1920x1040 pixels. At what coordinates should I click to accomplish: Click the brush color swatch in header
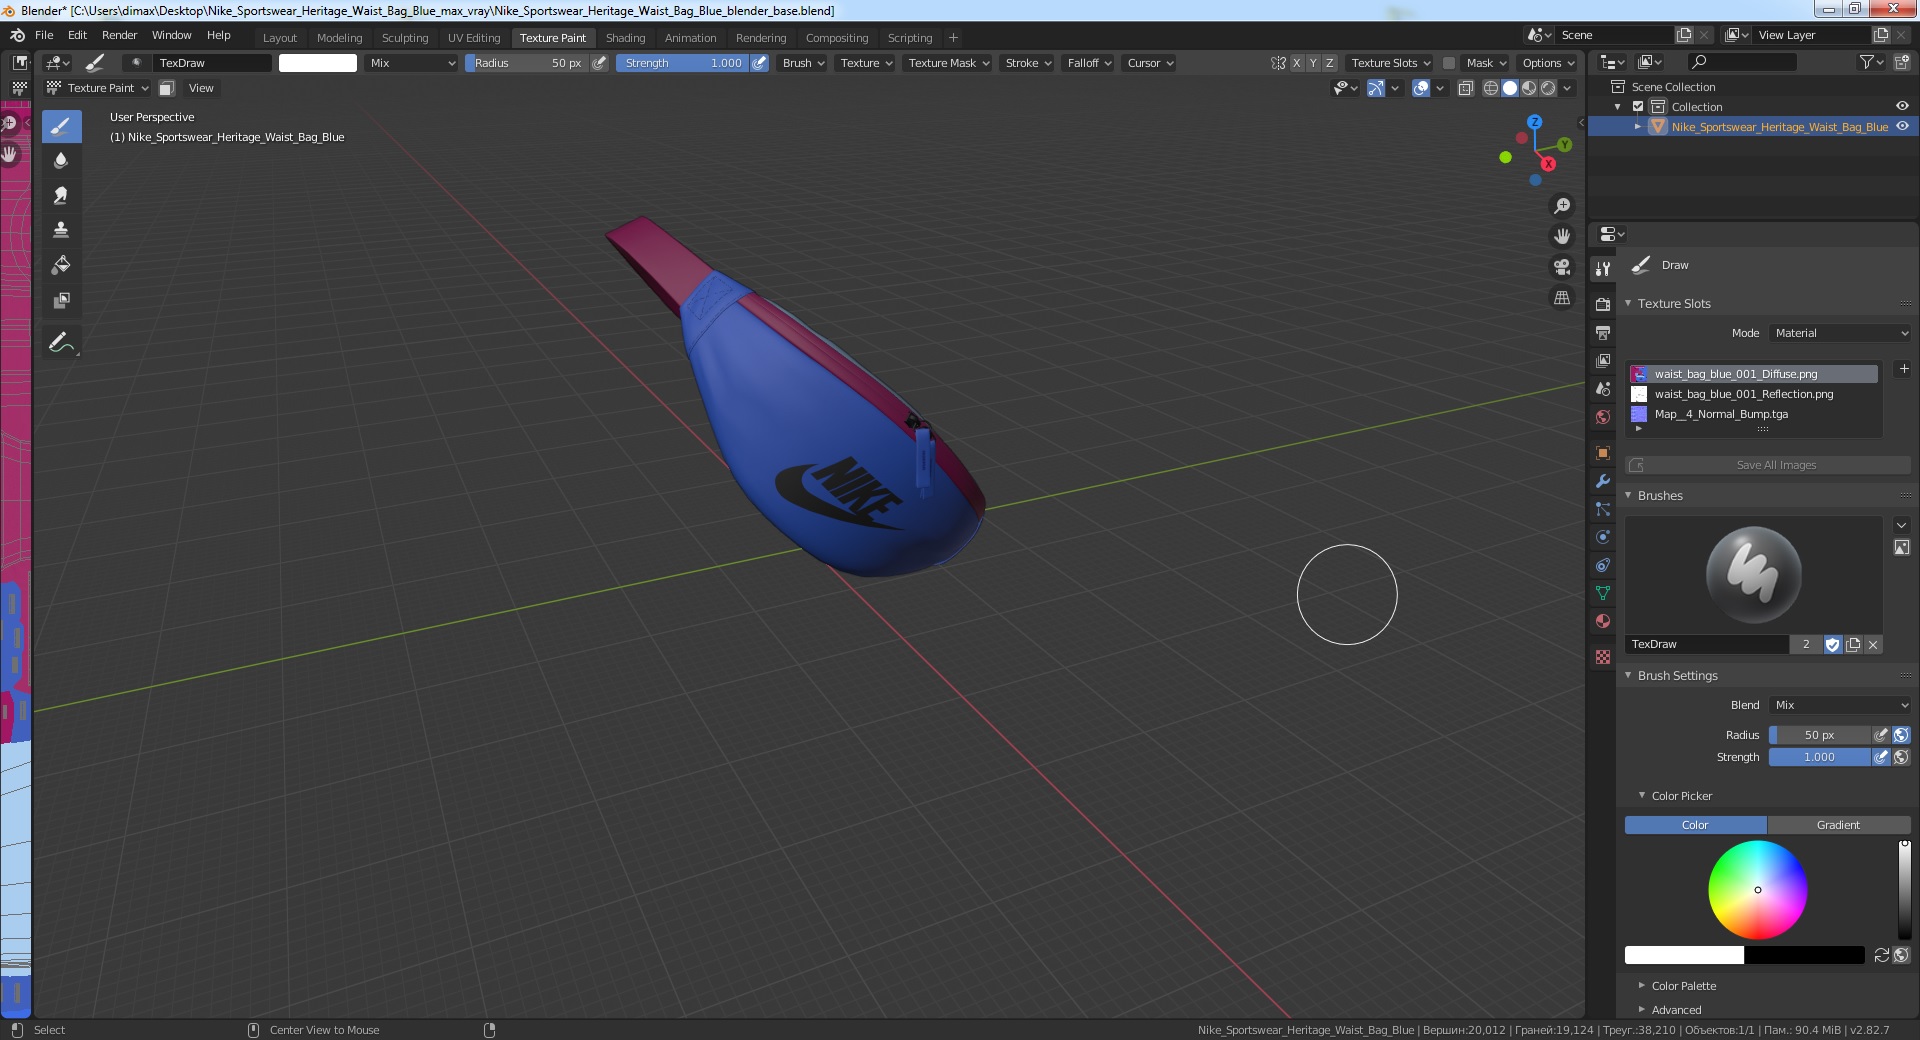pyautogui.click(x=318, y=62)
